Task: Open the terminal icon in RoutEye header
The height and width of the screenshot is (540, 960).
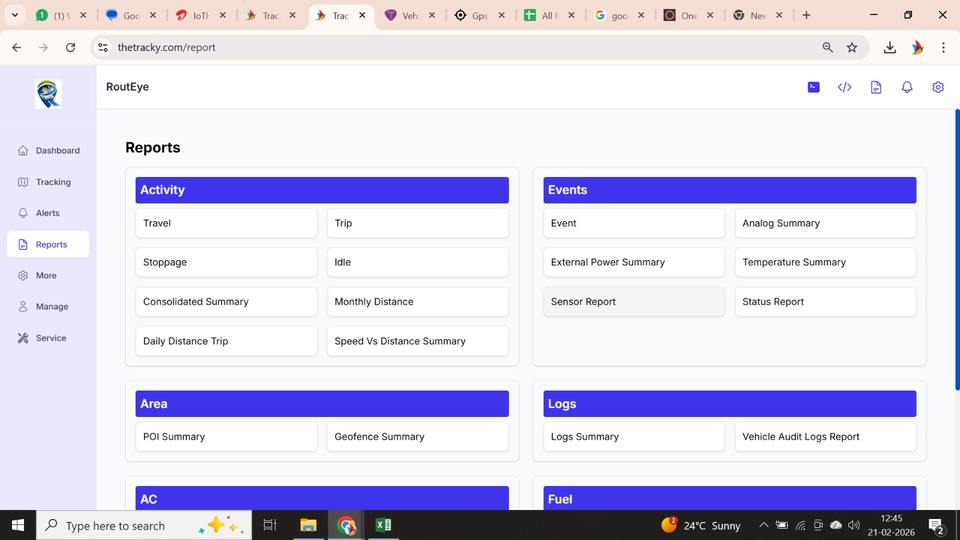Action: click(x=813, y=87)
